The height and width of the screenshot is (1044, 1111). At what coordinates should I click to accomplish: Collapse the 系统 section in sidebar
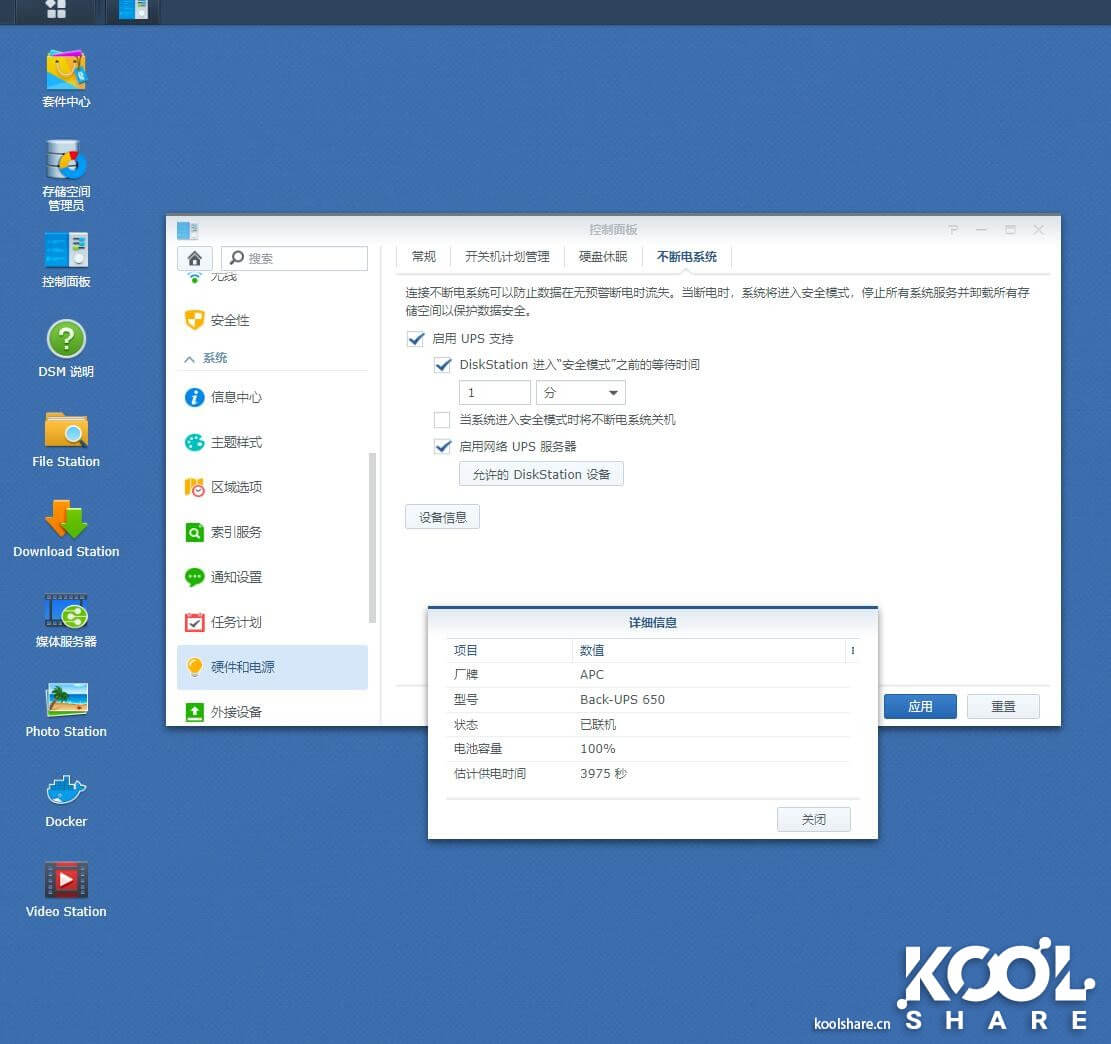tap(190, 358)
